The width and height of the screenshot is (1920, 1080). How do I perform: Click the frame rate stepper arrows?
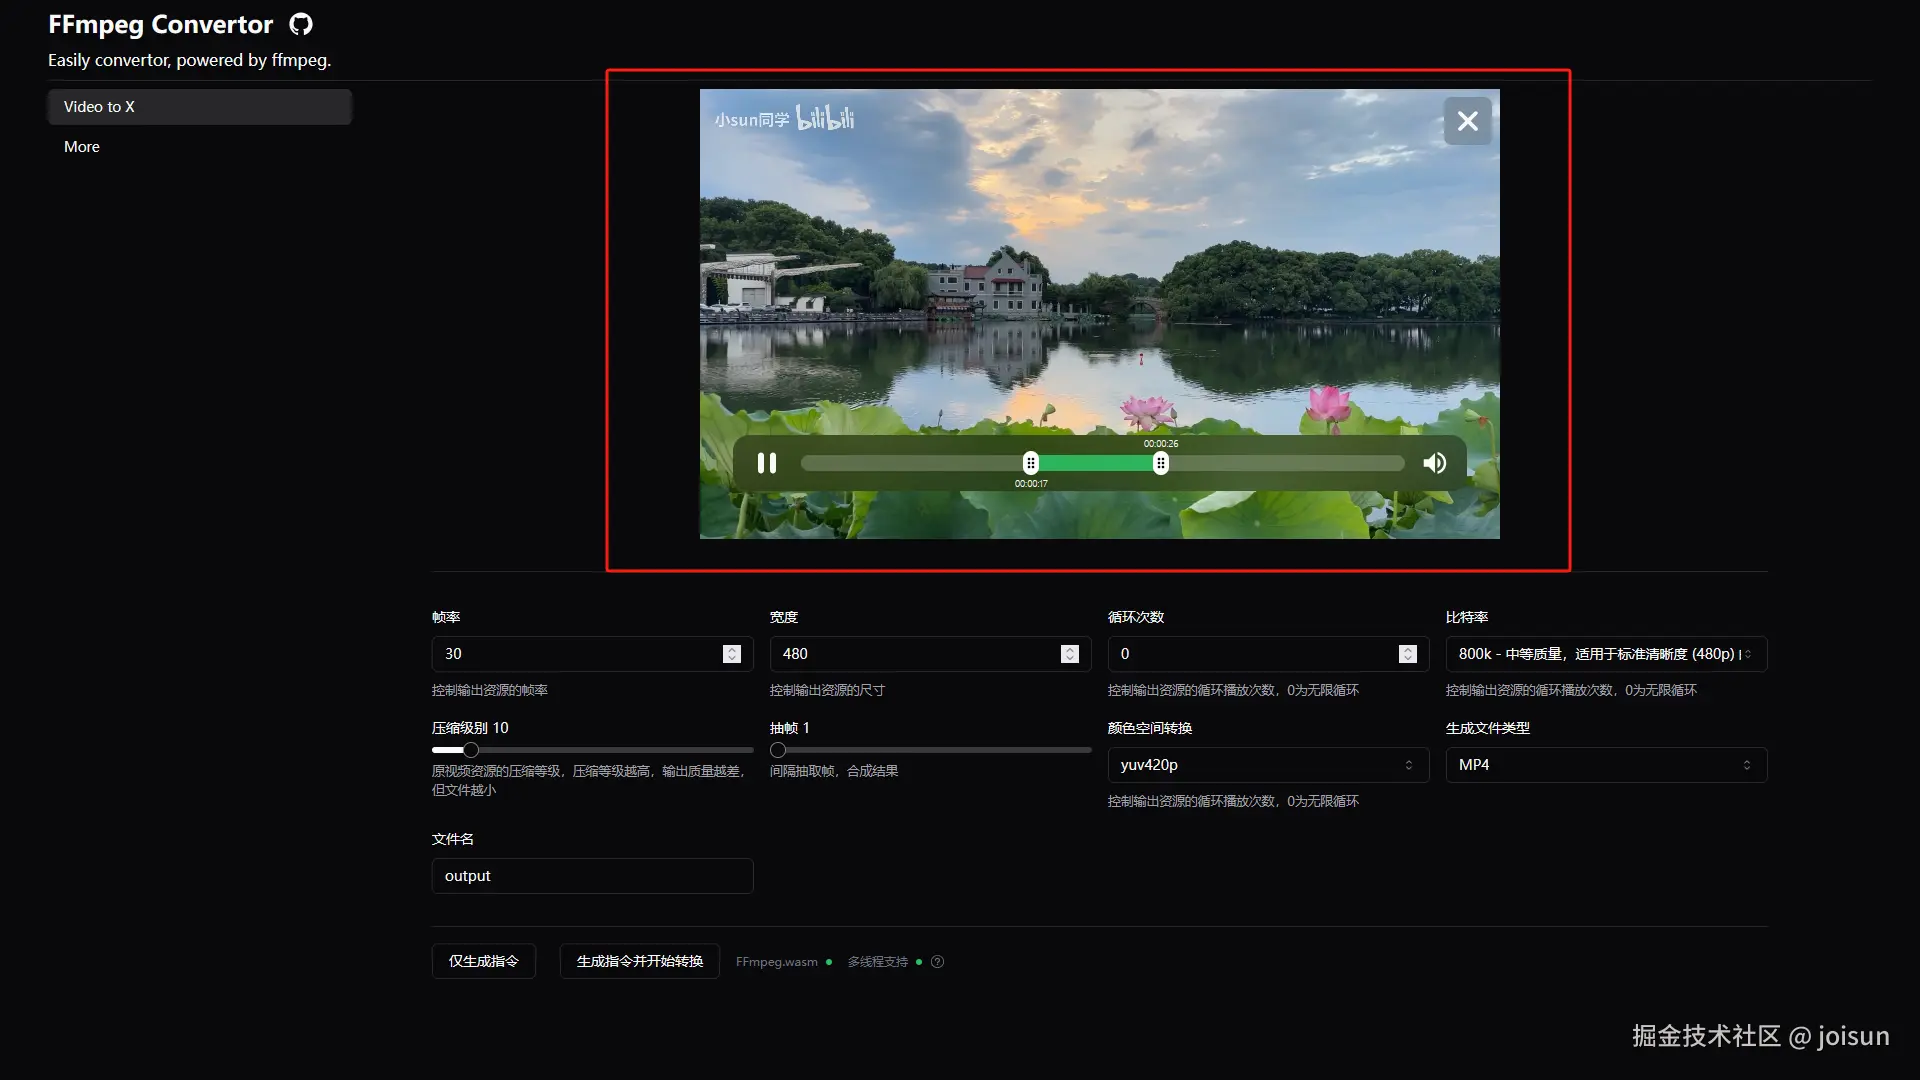tap(732, 654)
